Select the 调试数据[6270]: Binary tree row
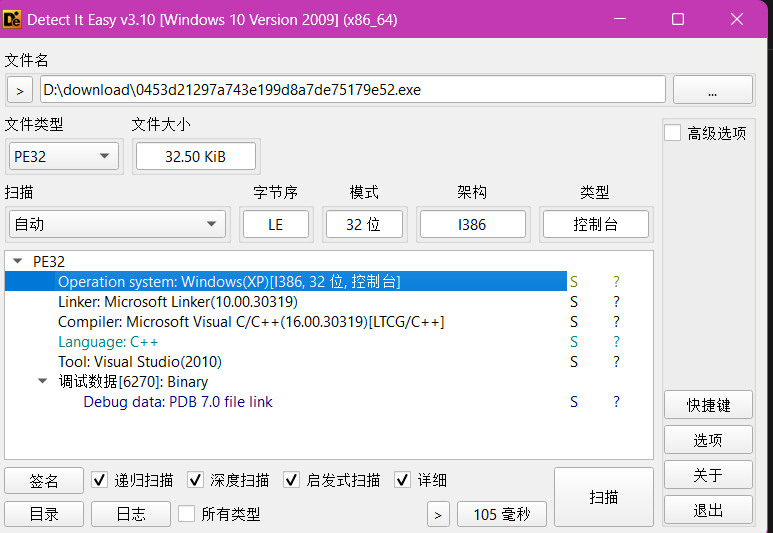Viewport: 773px width, 533px height. pos(133,382)
